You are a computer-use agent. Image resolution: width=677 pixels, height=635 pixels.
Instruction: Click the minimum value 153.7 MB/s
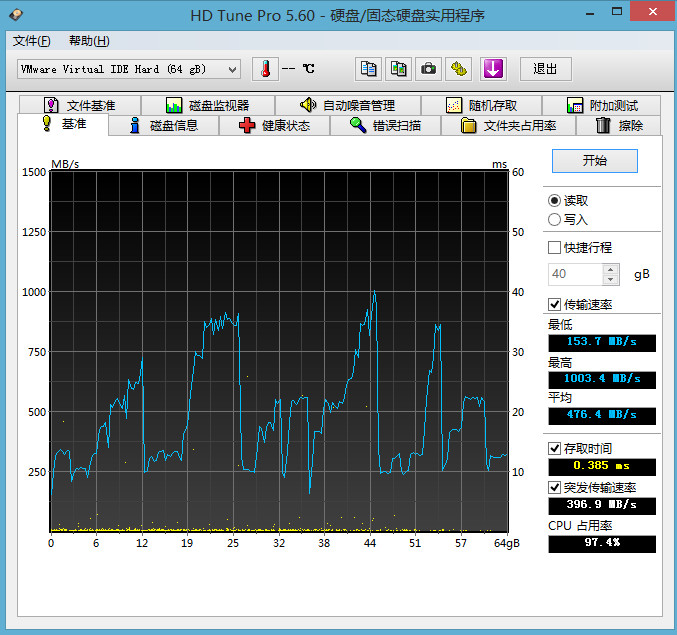tap(602, 342)
